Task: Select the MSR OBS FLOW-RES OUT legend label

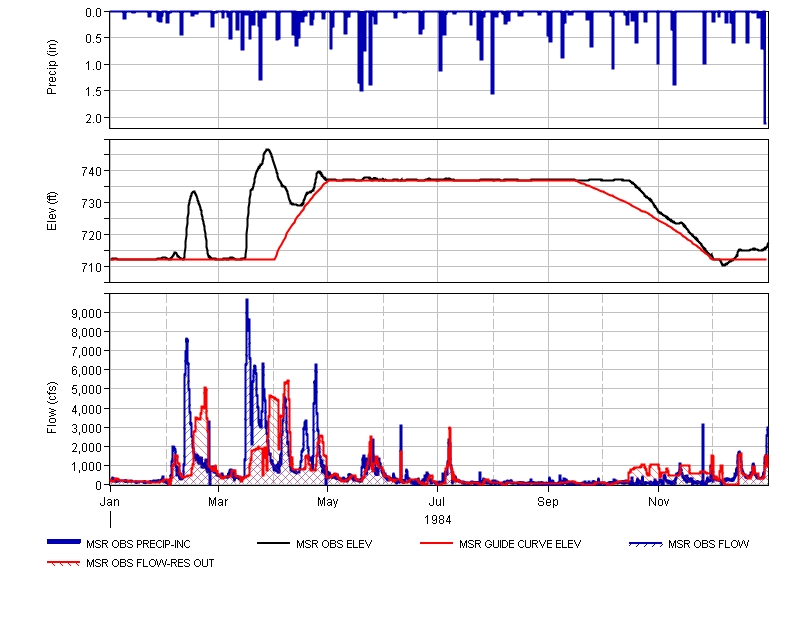Action: tap(150, 563)
